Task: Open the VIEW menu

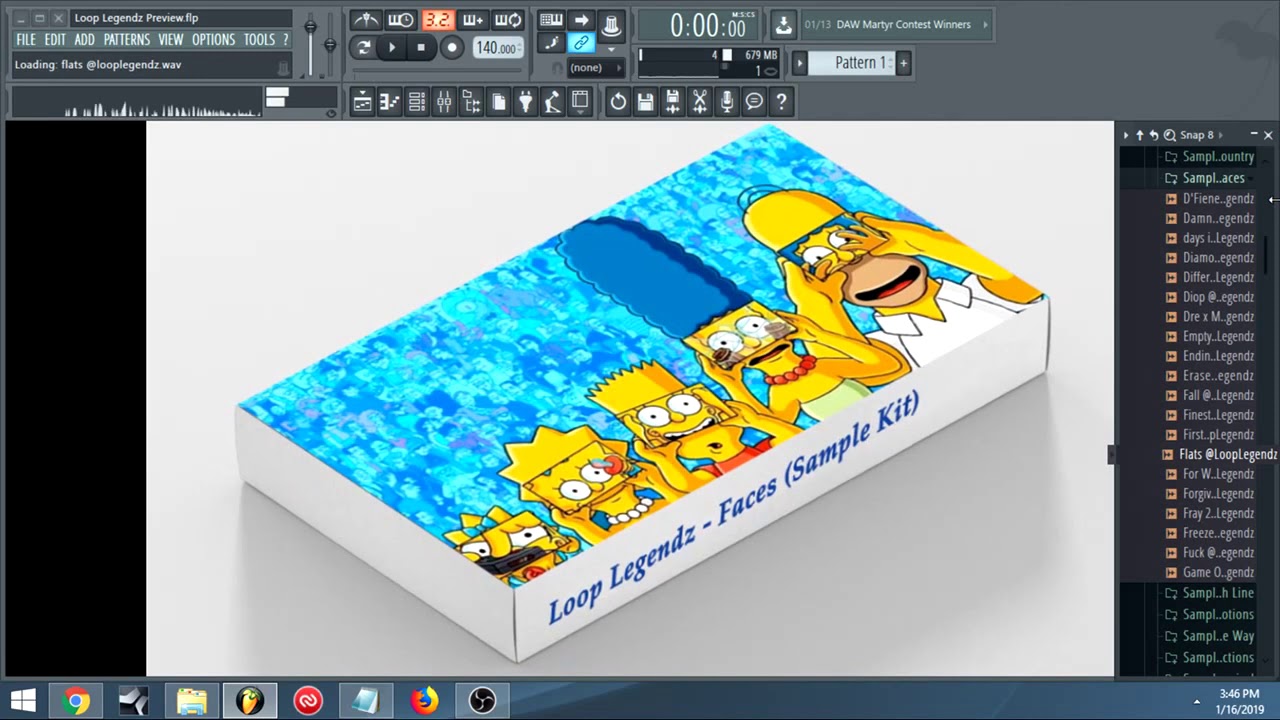Action: point(171,40)
